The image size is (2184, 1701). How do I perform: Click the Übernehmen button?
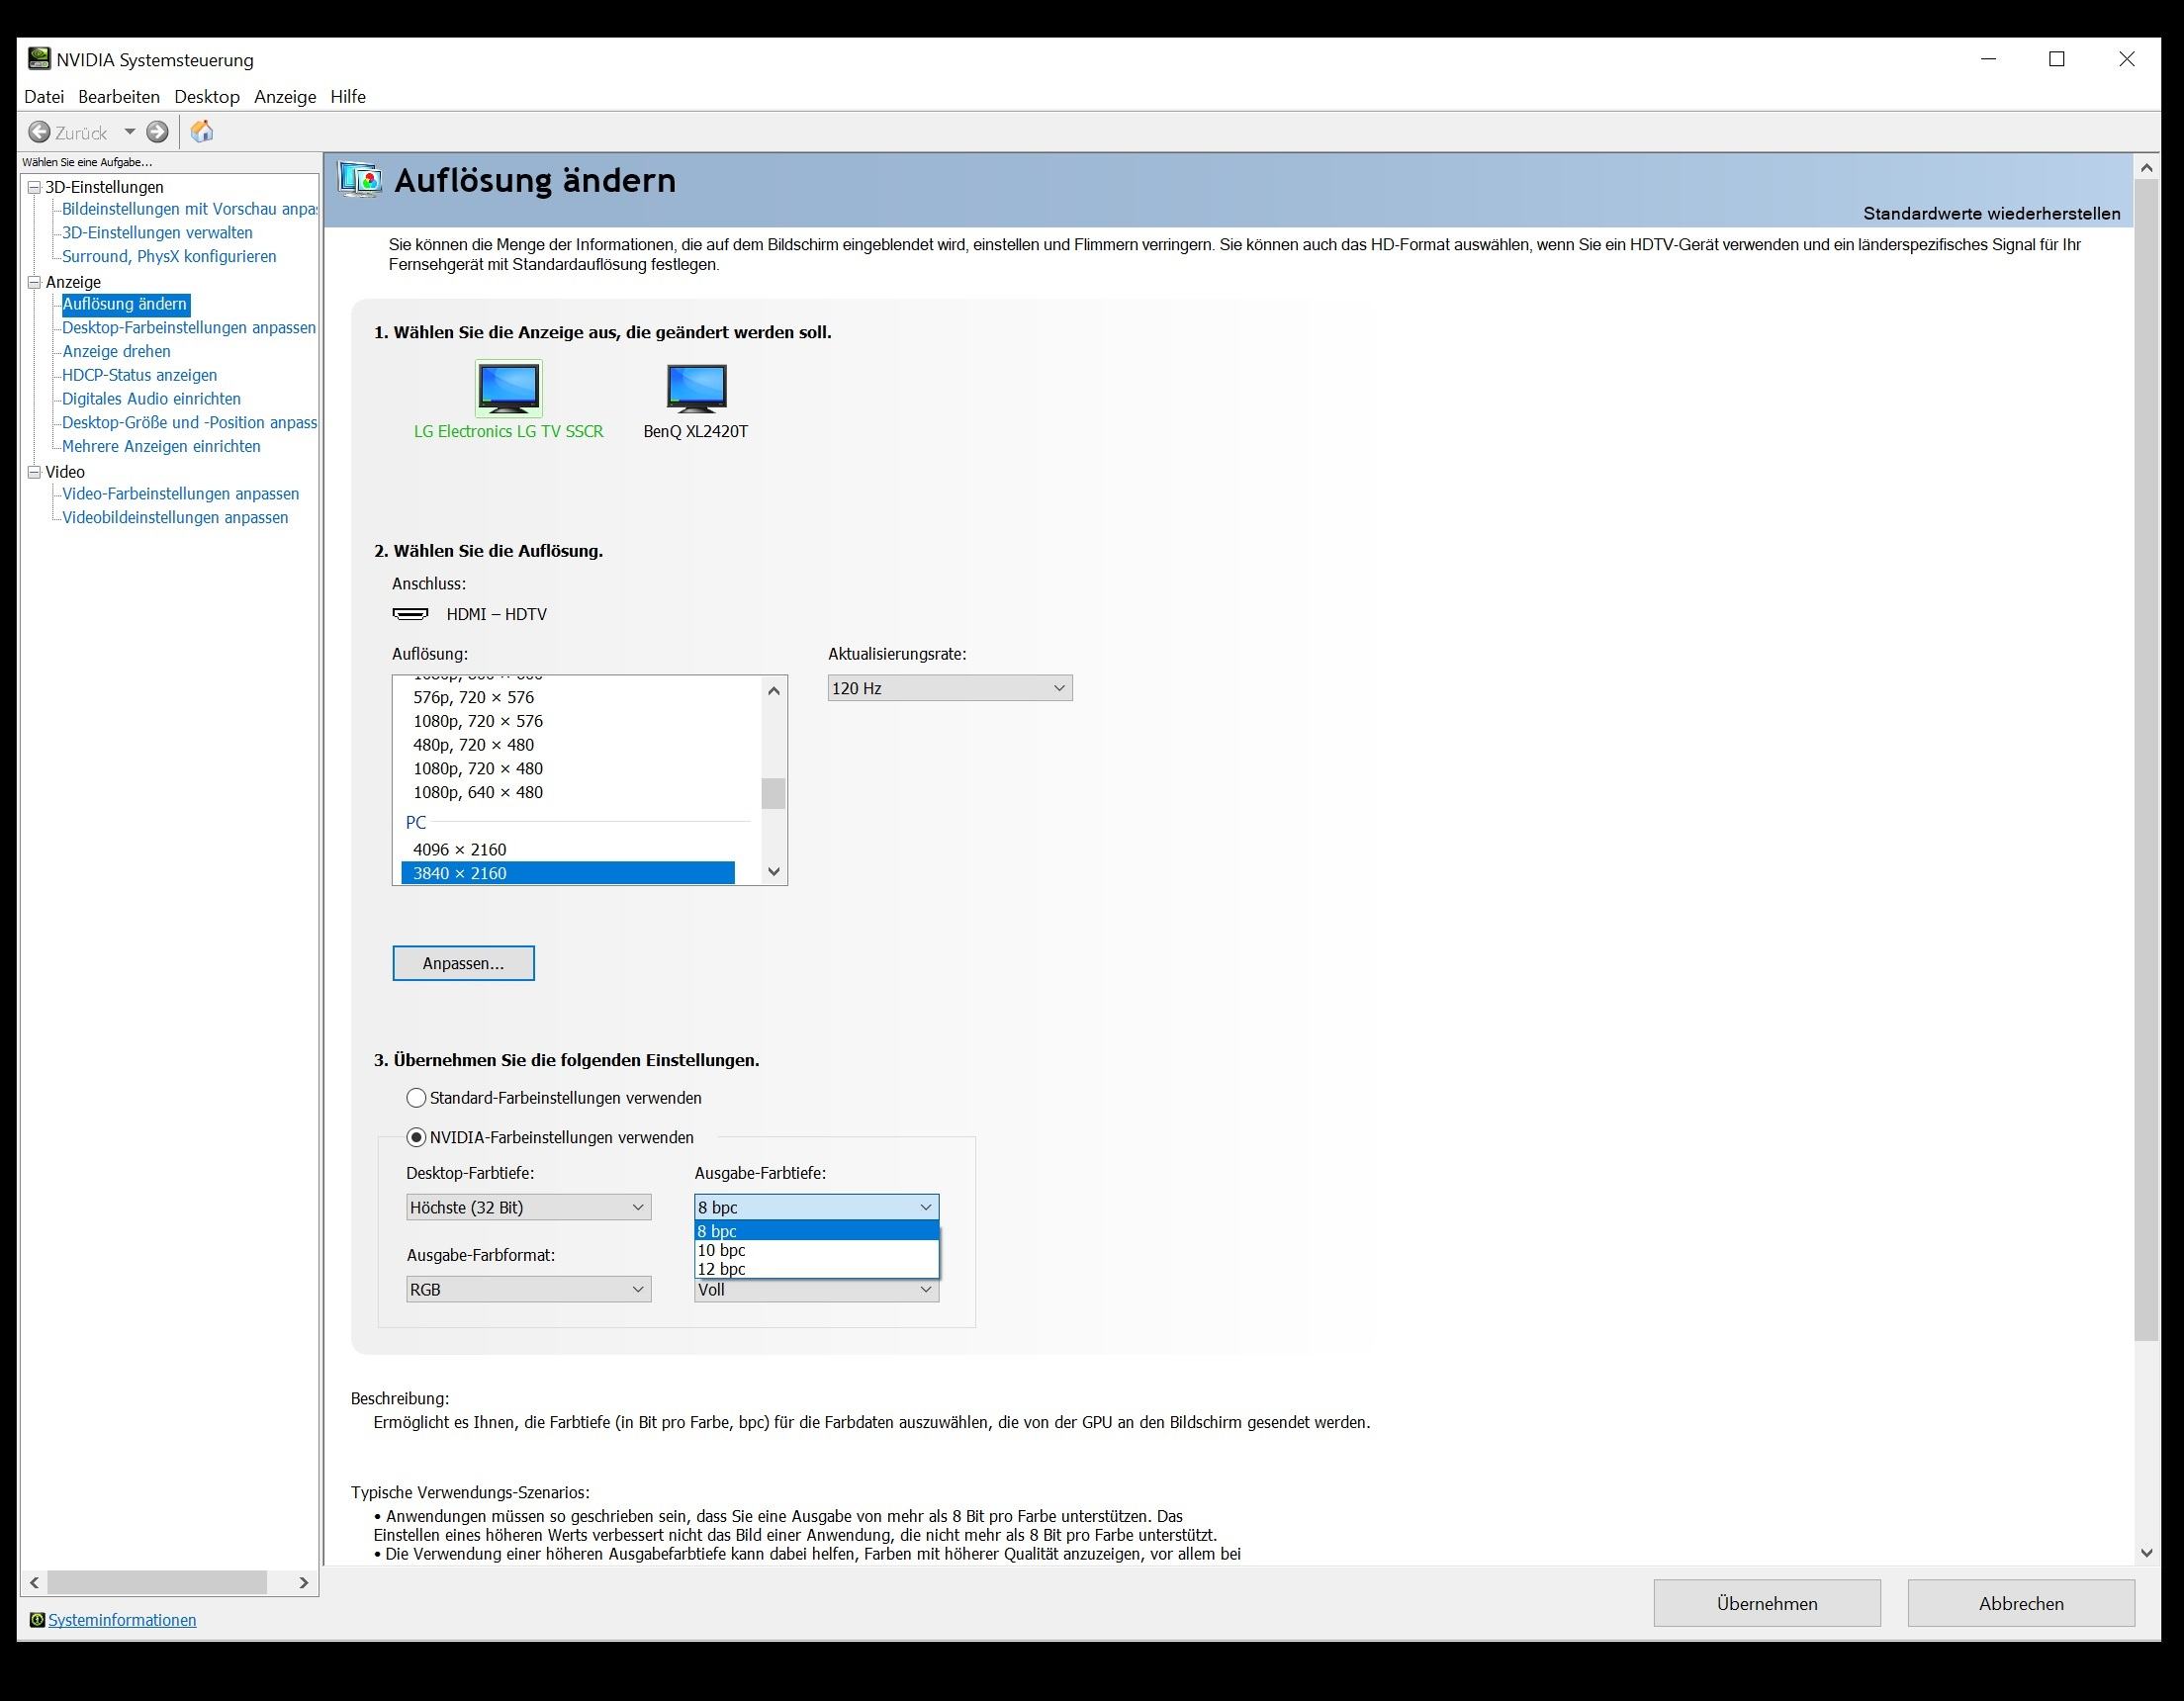pos(1766,1603)
